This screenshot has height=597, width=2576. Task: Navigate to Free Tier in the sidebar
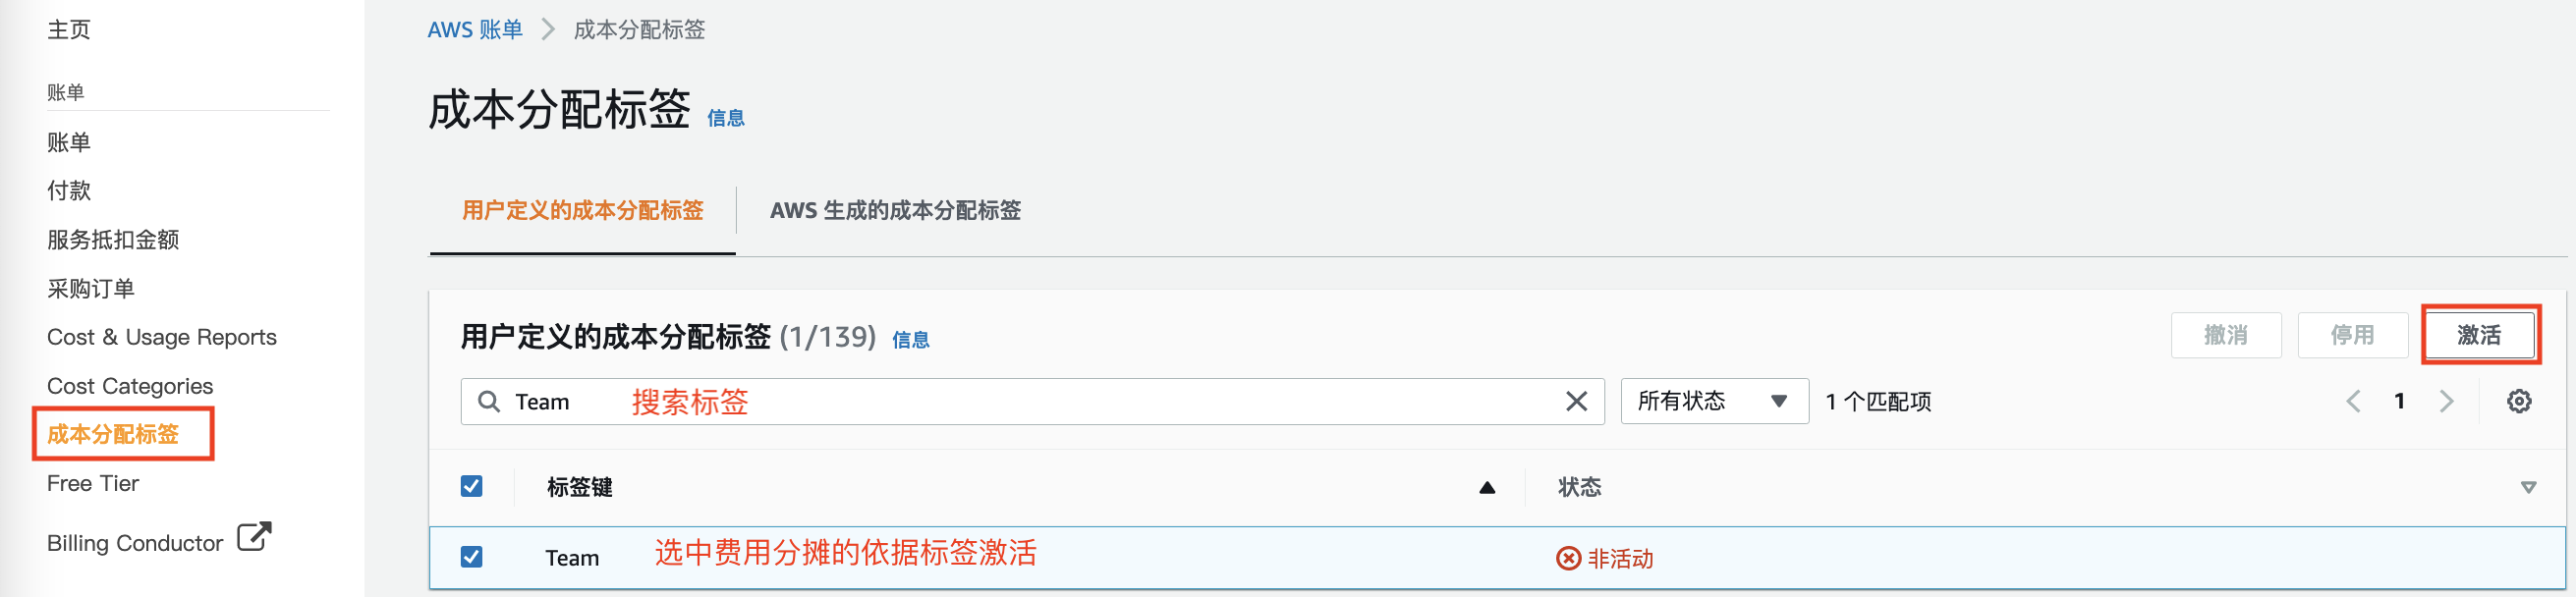[x=93, y=483]
